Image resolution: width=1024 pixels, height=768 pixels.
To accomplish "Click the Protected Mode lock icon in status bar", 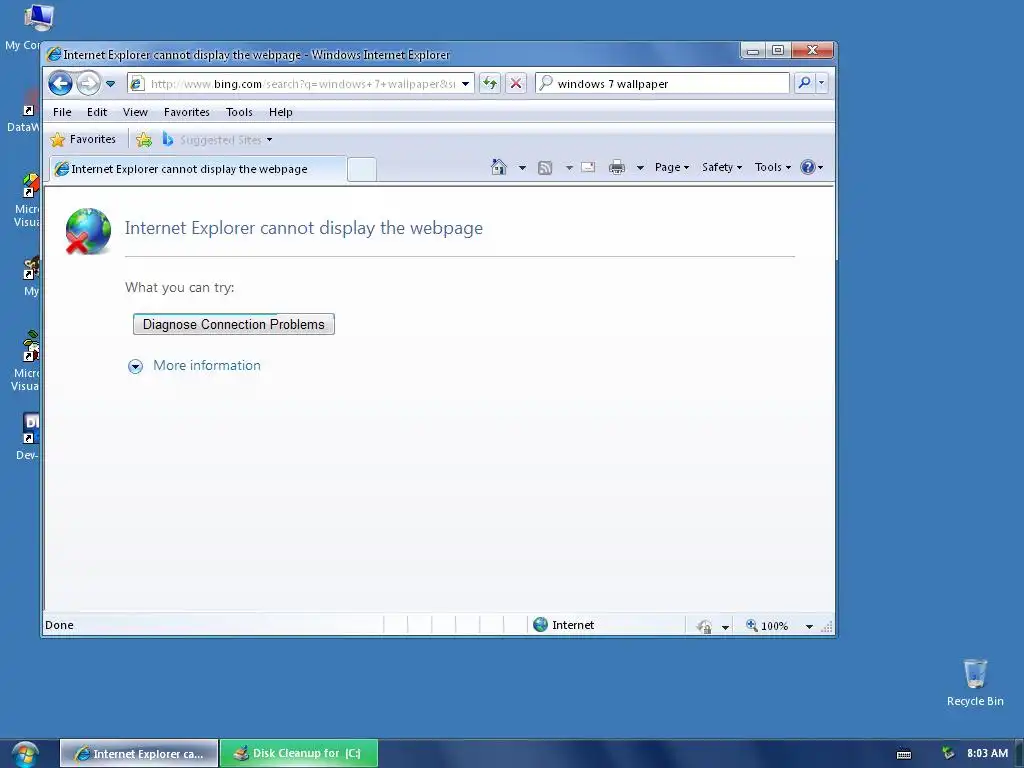I will click(x=704, y=626).
